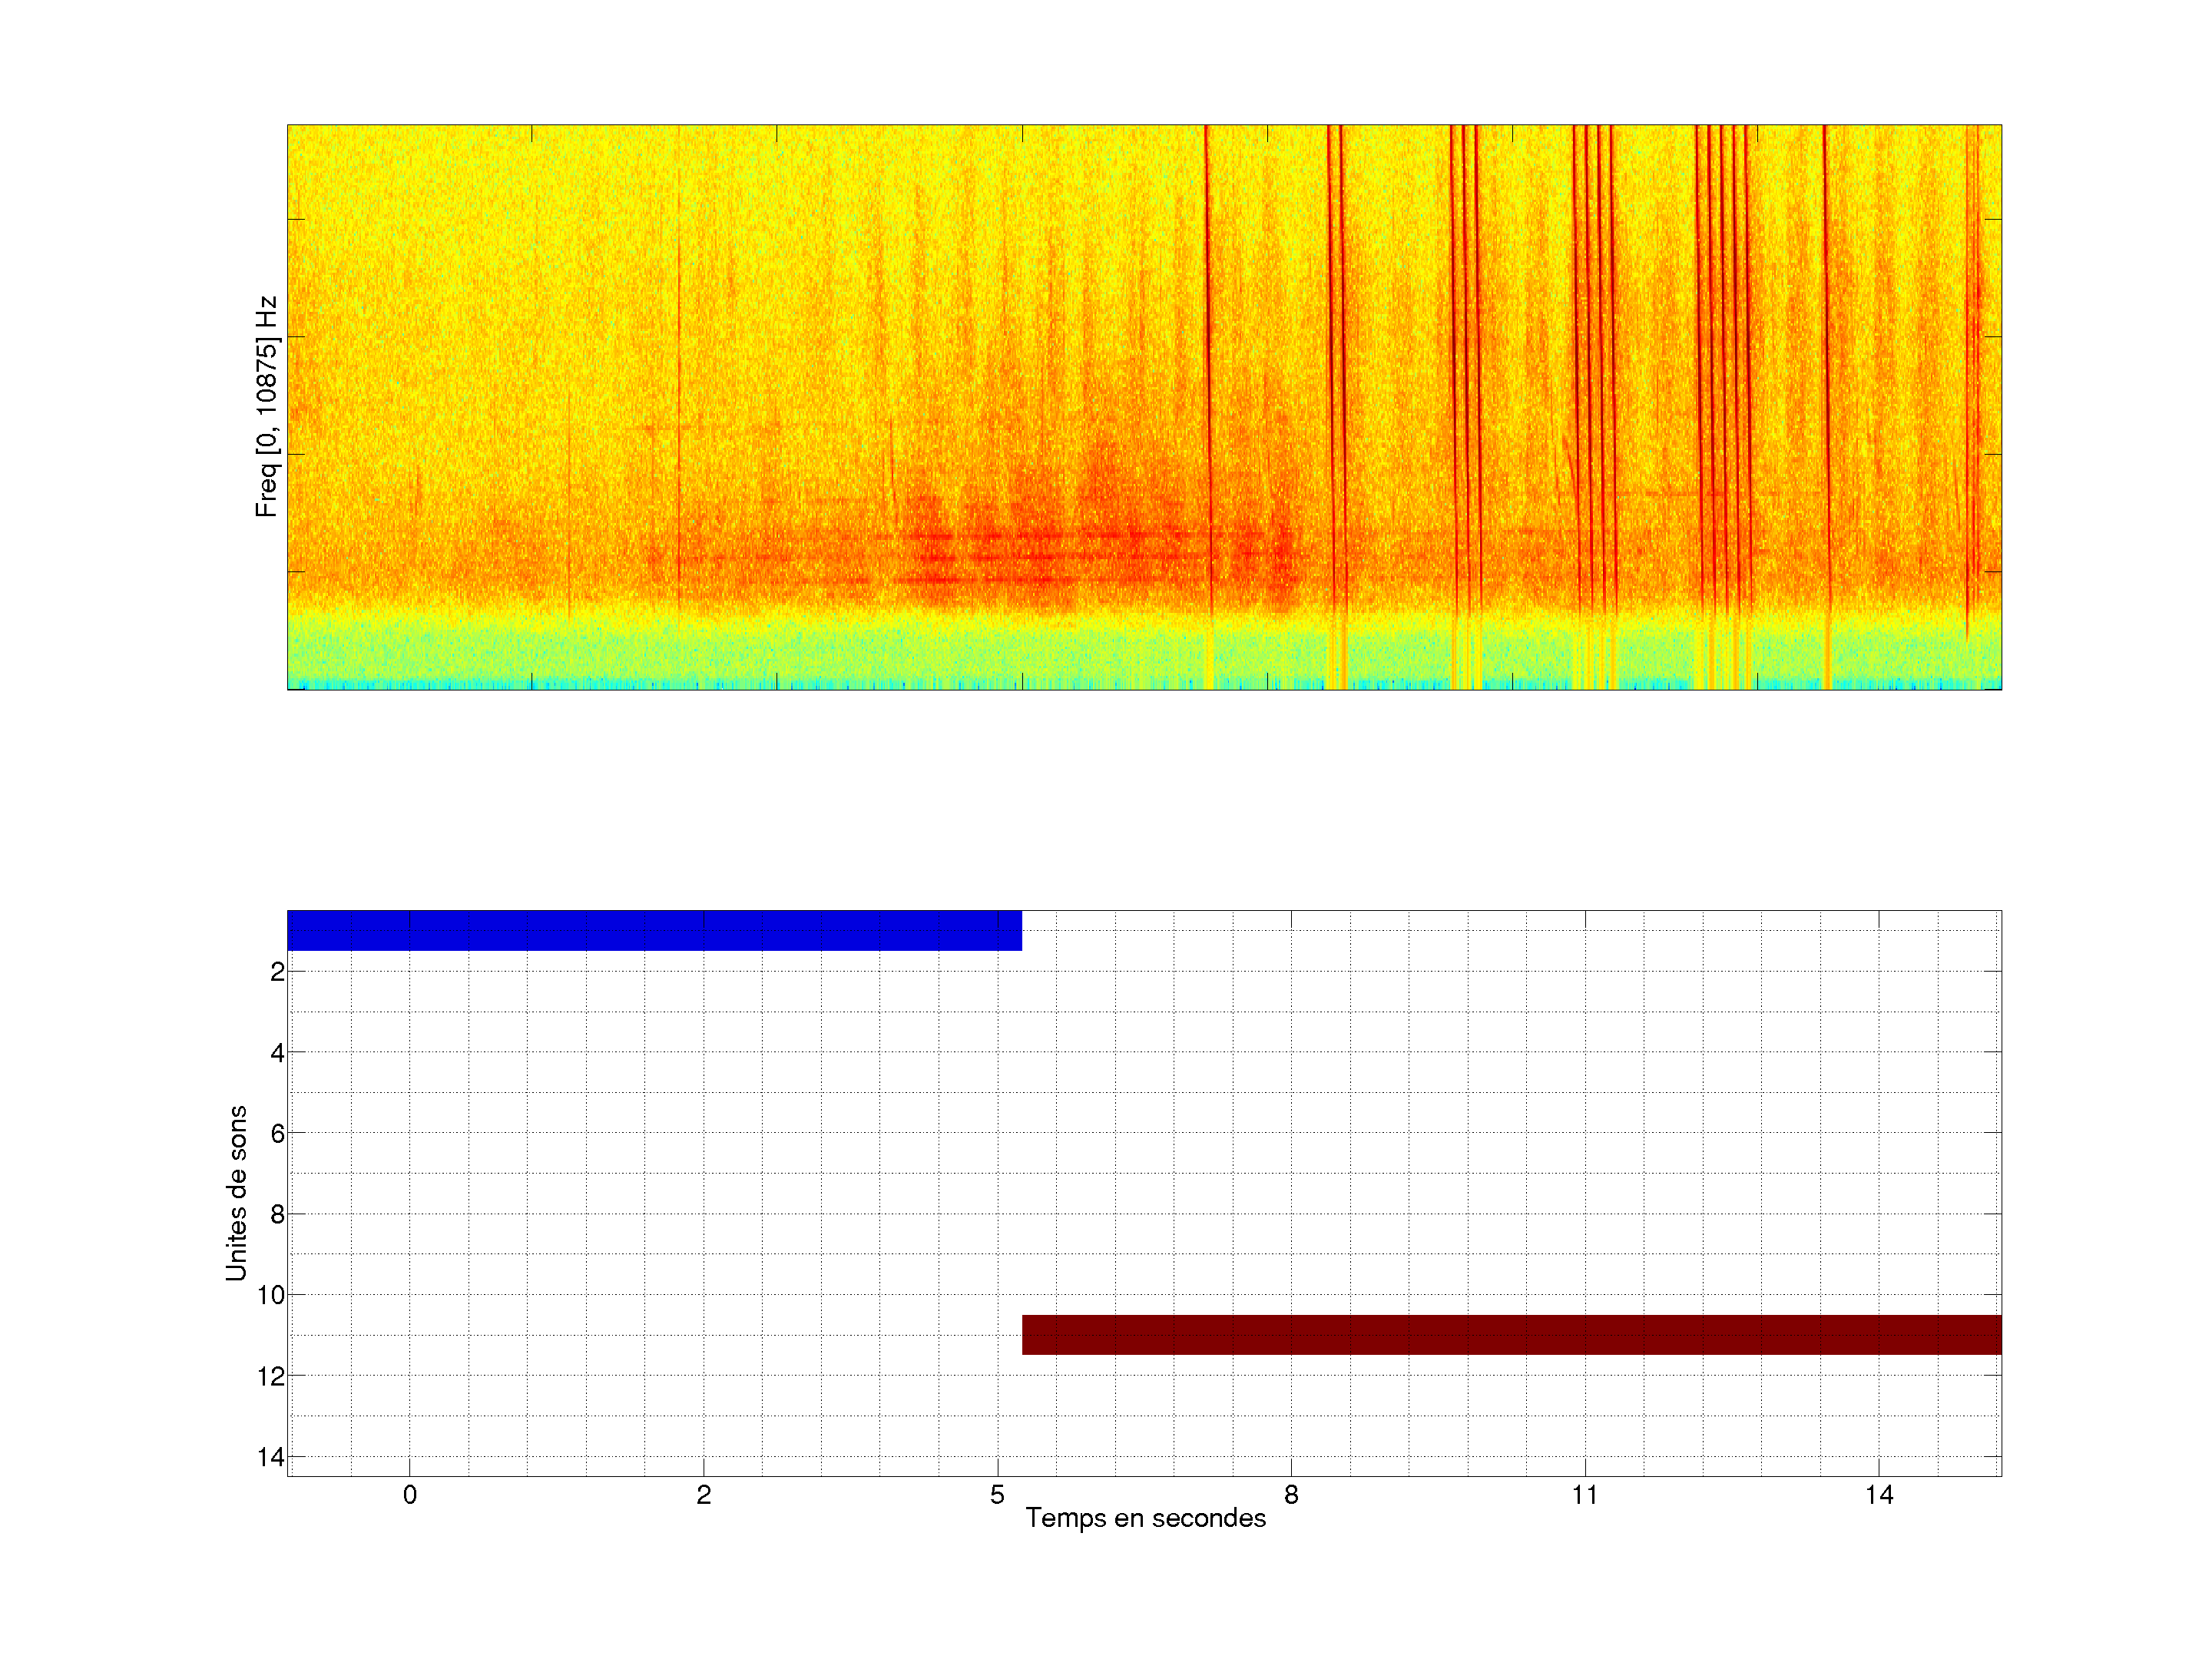Click the blue sound unit bar
The width and height of the screenshot is (2212, 1659).
point(654,930)
